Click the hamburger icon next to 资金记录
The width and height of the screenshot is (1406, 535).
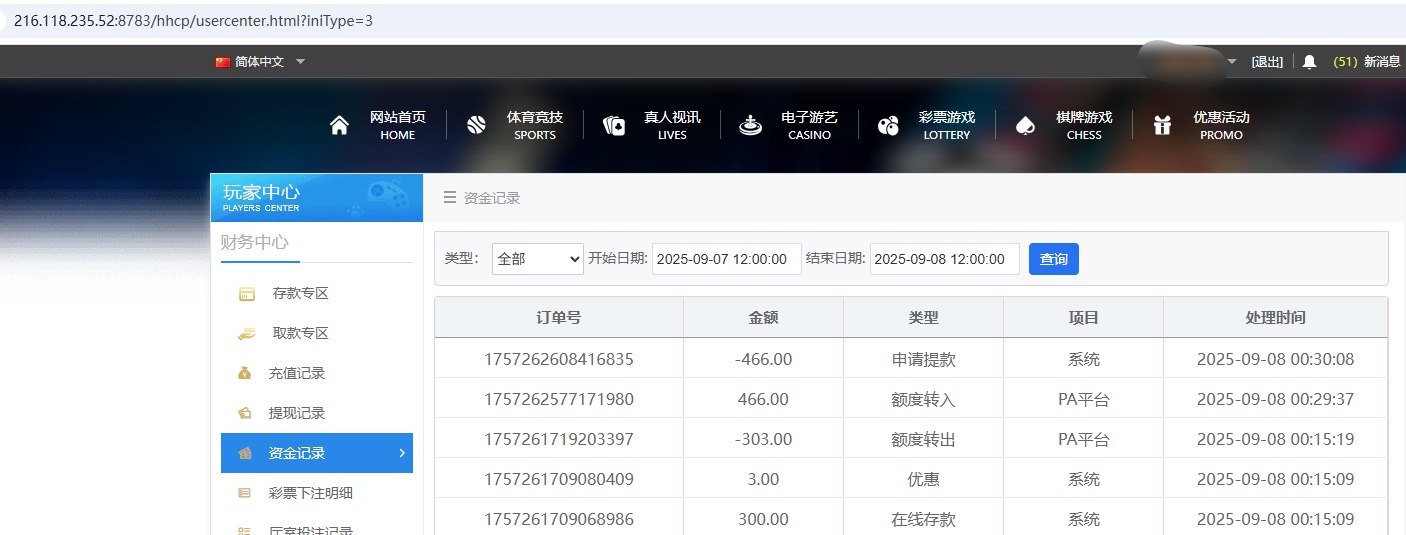click(450, 198)
